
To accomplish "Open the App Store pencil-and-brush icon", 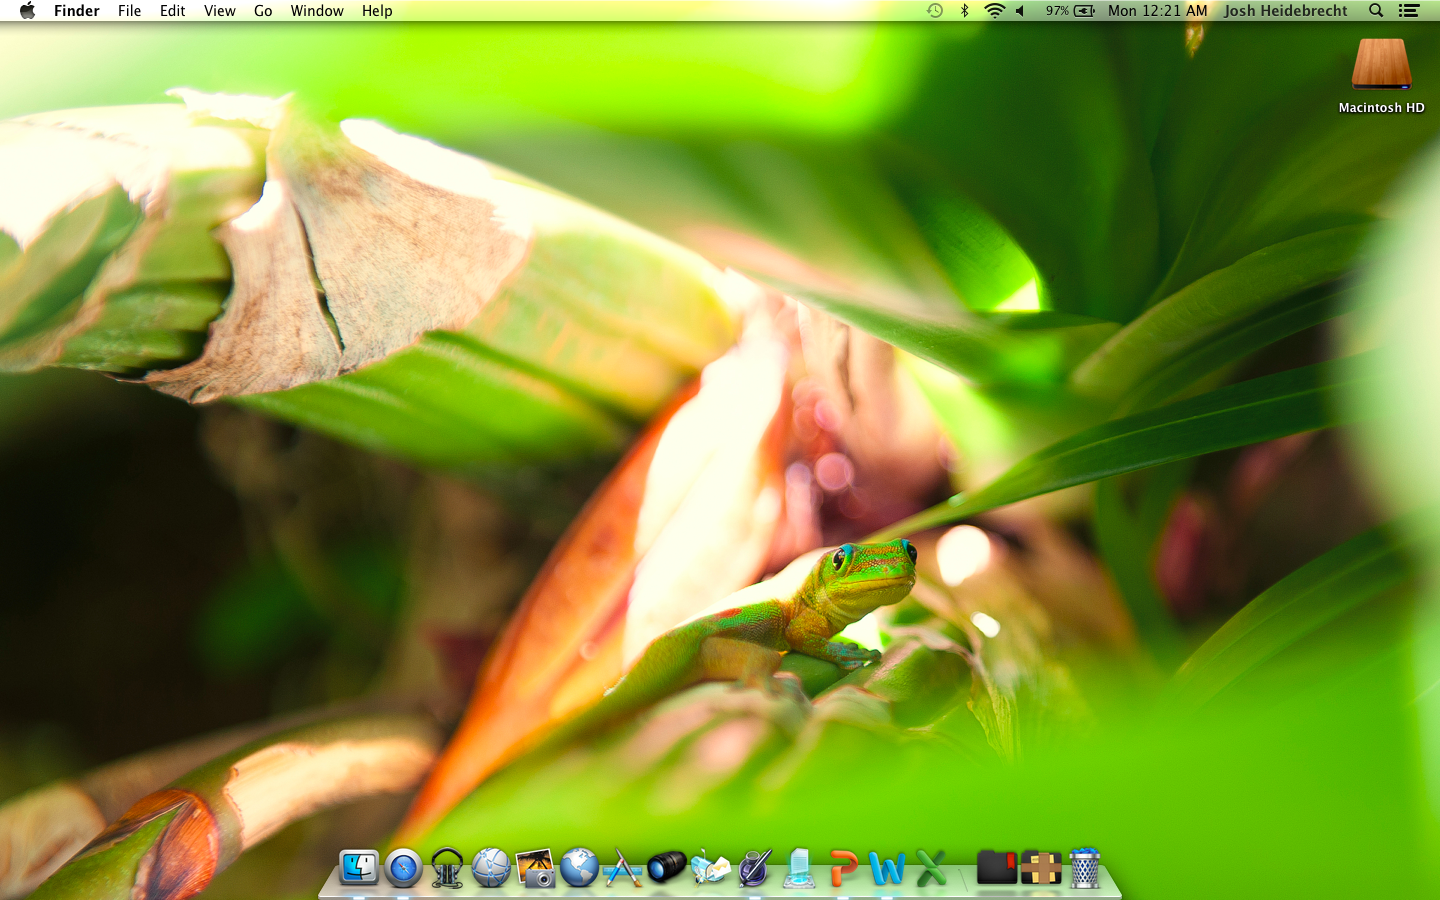I will 622,868.
